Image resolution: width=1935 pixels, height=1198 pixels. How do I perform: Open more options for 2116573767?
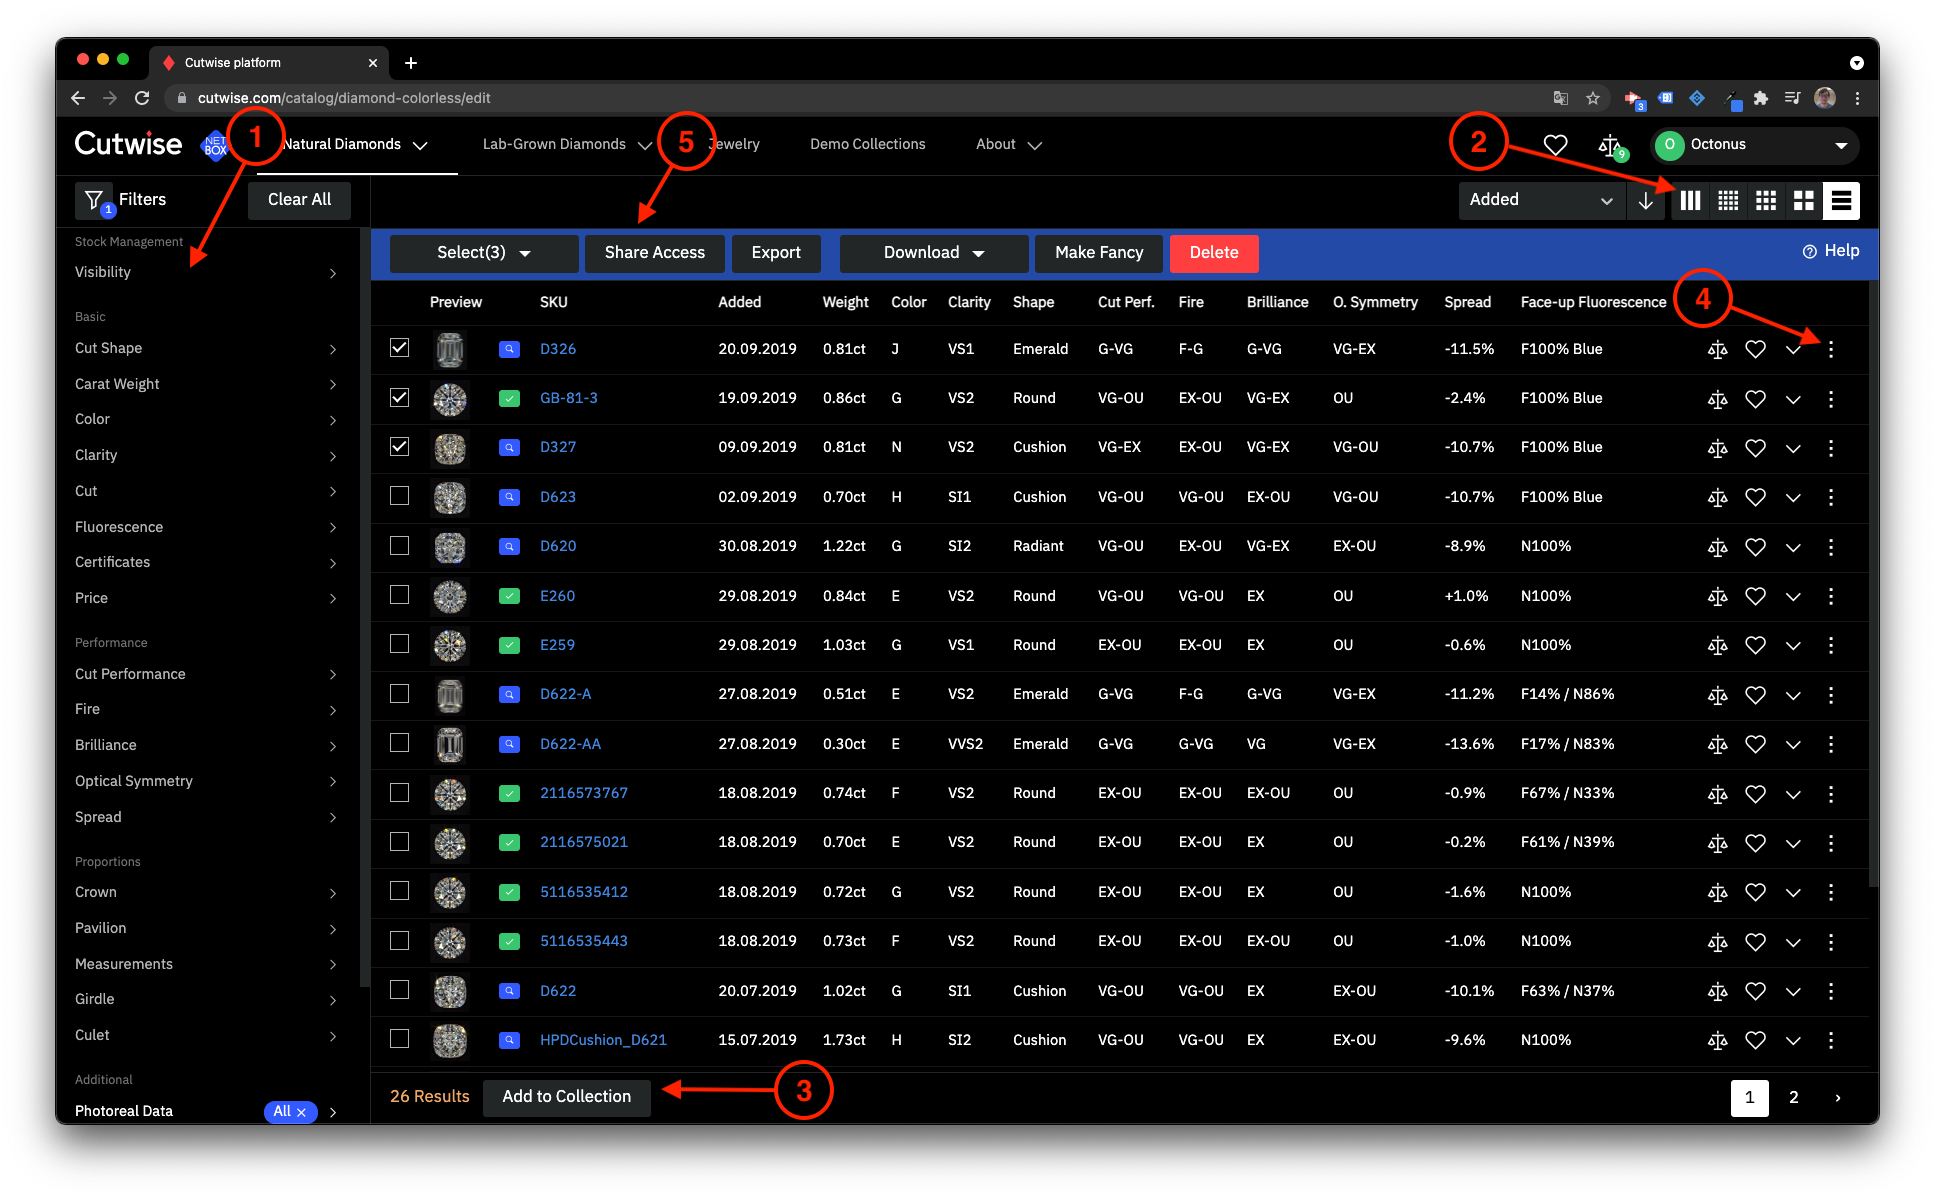[1831, 793]
